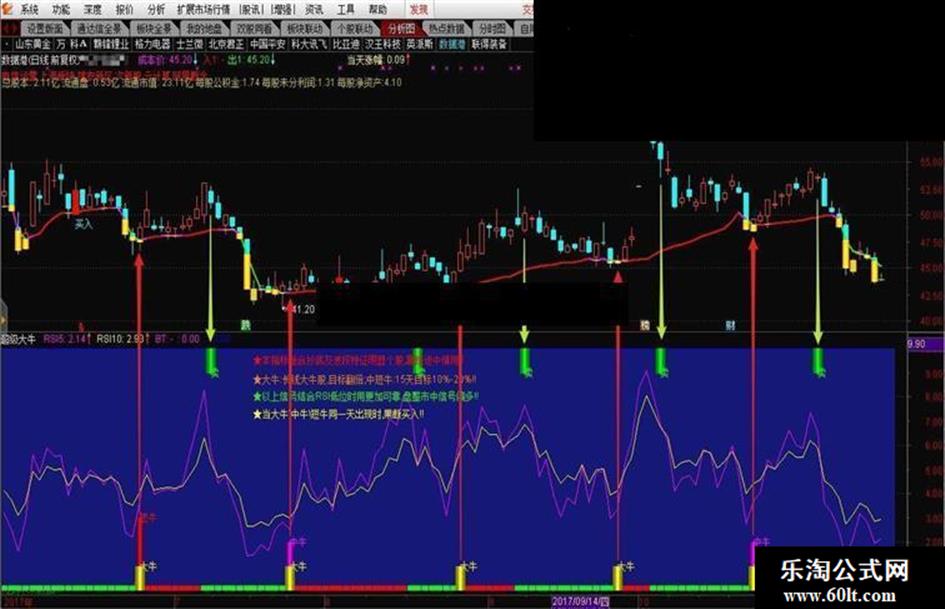Screen dimensions: 945x609
Task: Open the 工具 menu
Action: point(346,9)
